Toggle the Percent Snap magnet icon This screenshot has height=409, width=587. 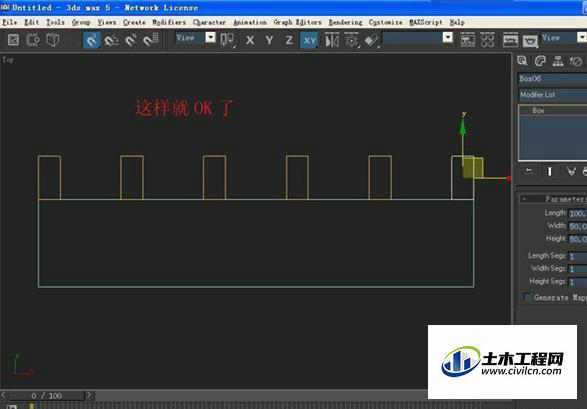(131, 40)
